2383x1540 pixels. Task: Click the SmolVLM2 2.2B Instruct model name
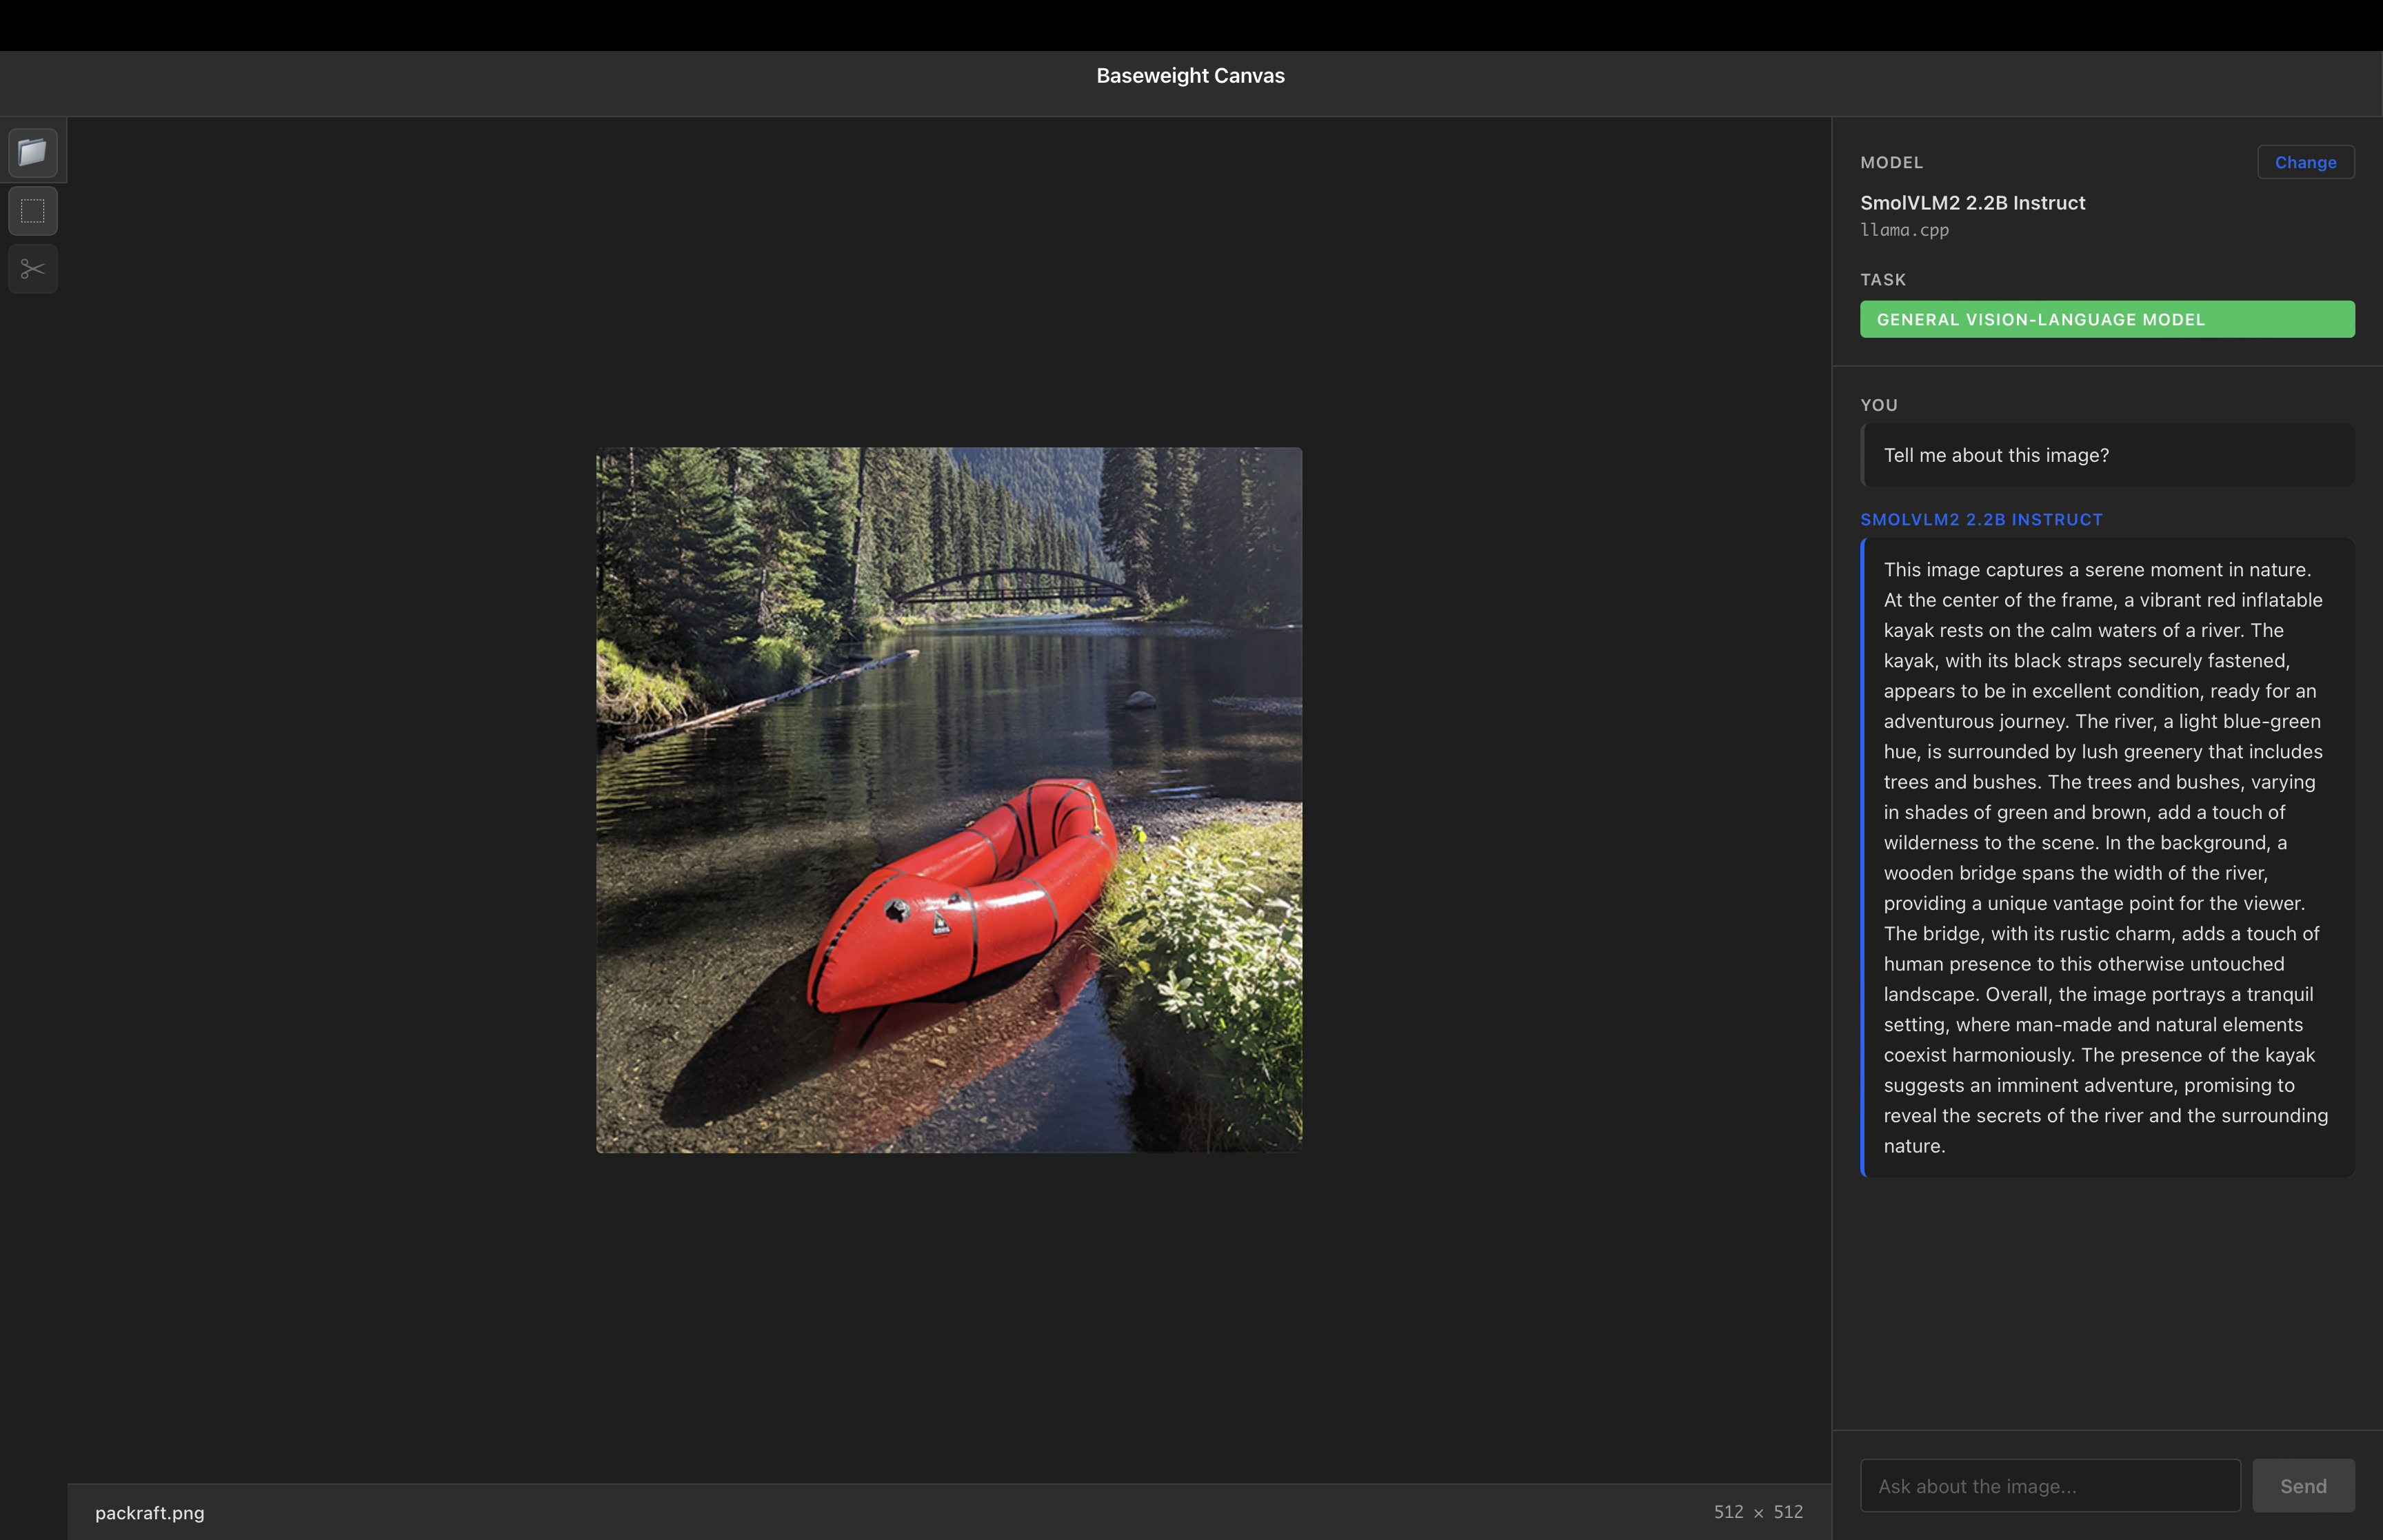point(1973,202)
